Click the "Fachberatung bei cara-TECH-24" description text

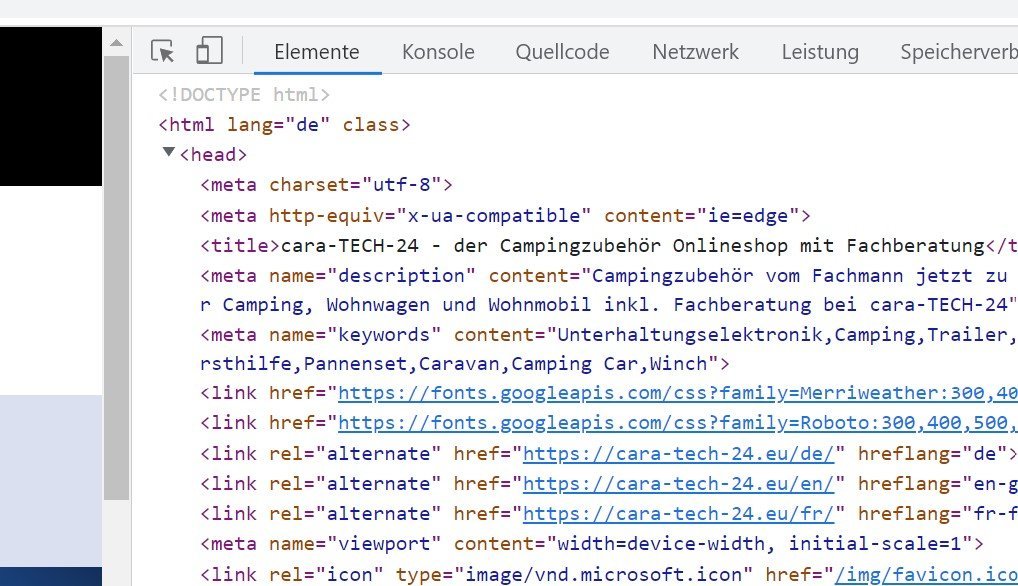click(840, 304)
